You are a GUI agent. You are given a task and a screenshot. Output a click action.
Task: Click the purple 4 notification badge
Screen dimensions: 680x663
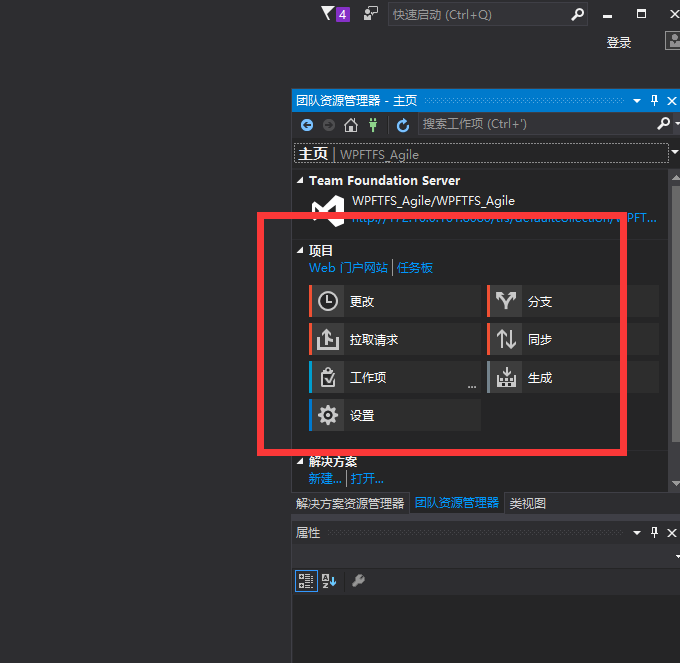[343, 15]
